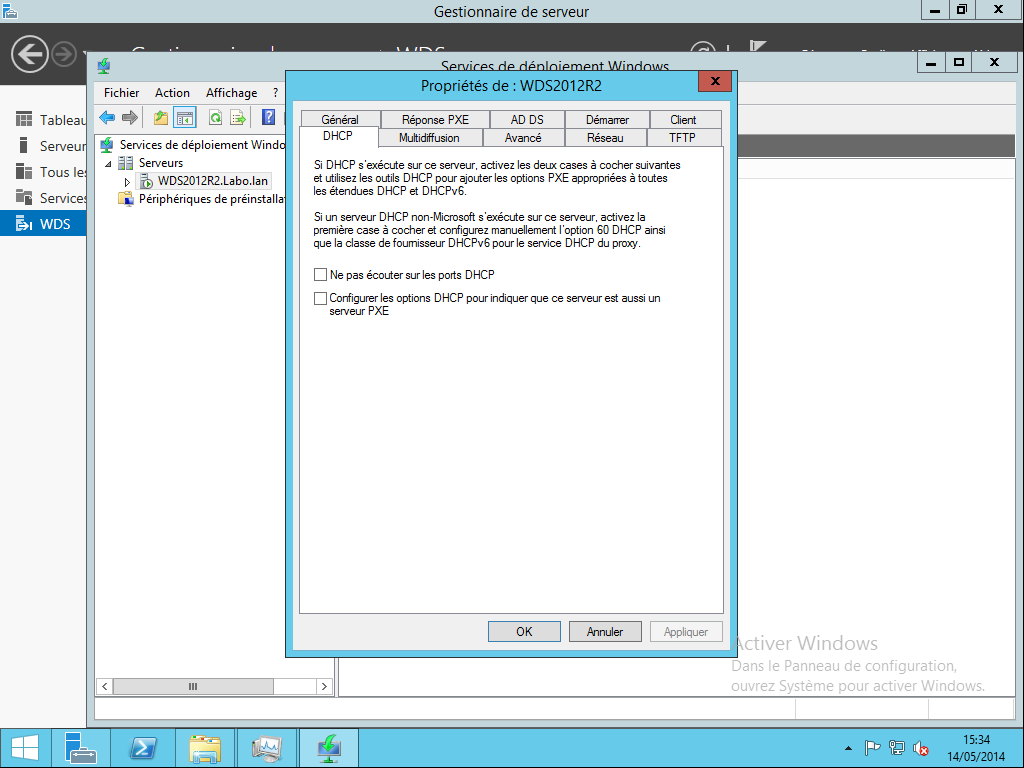Select Tableau de bord in Server Manager sidebar

point(43,120)
